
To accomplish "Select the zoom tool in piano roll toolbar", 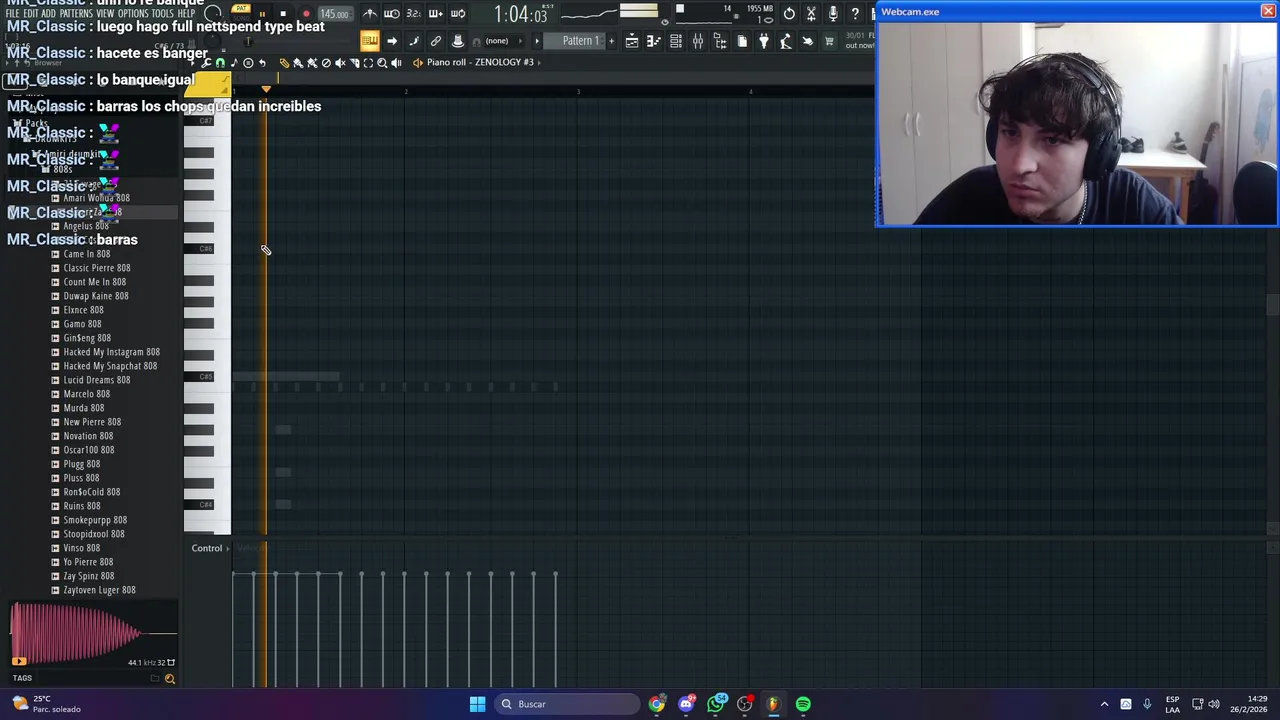I will pos(381,62).
